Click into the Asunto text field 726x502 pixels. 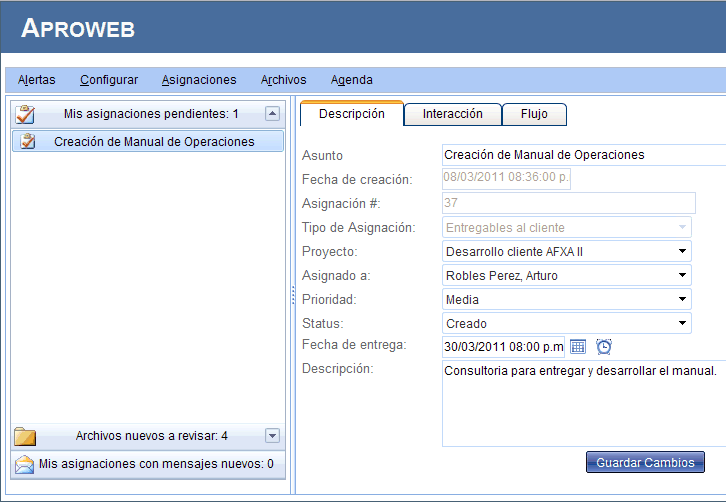tap(584, 155)
